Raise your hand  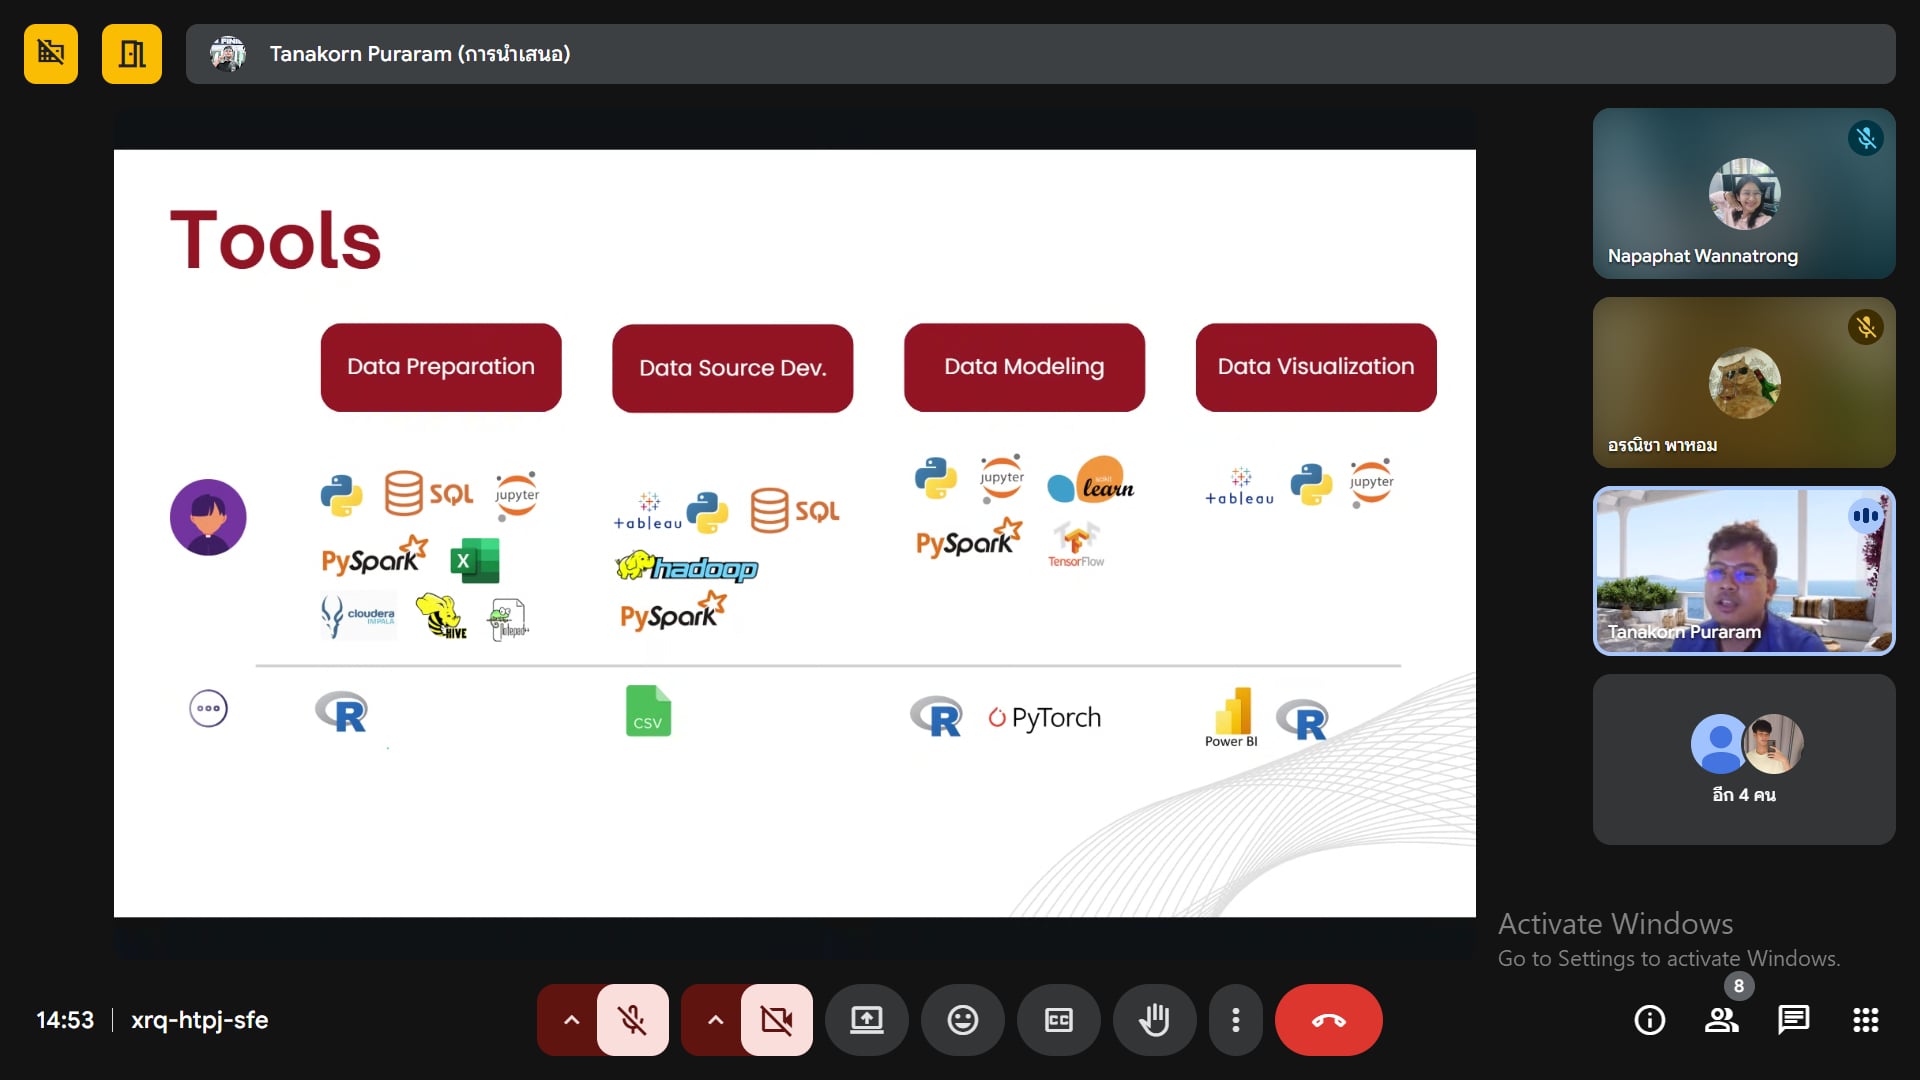pos(1154,1020)
